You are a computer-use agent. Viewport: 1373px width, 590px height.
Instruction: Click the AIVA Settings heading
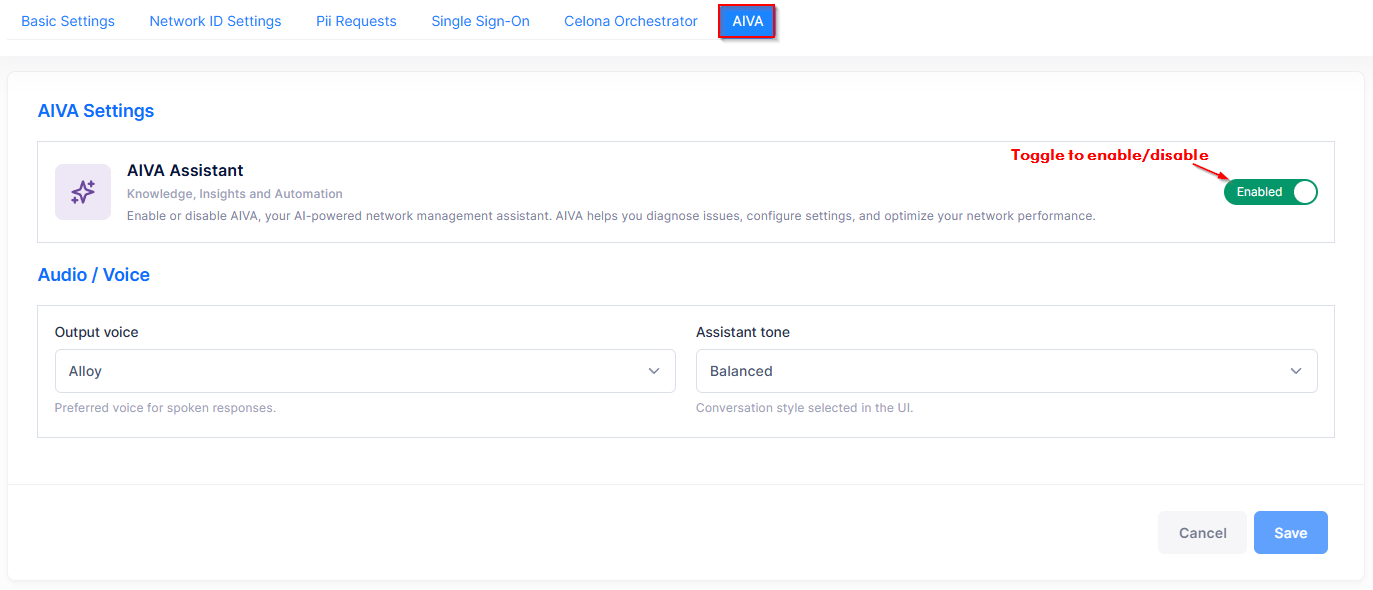96,111
